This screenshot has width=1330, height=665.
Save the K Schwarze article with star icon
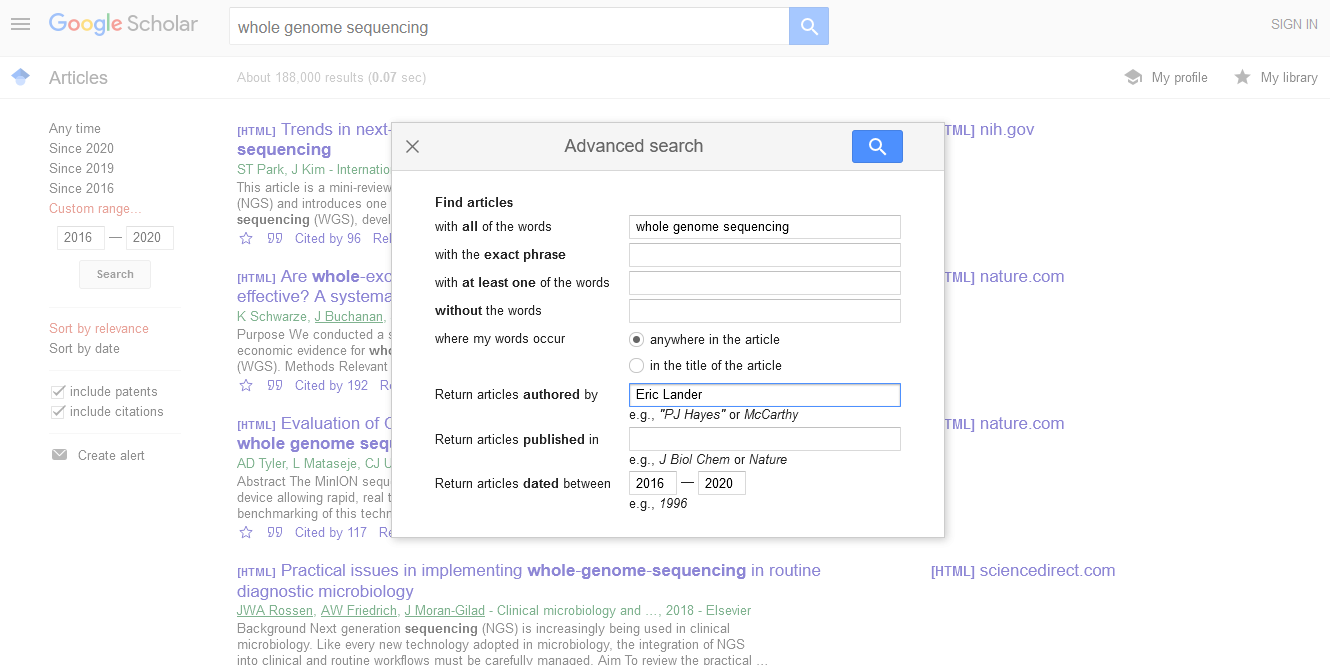pyautogui.click(x=246, y=386)
